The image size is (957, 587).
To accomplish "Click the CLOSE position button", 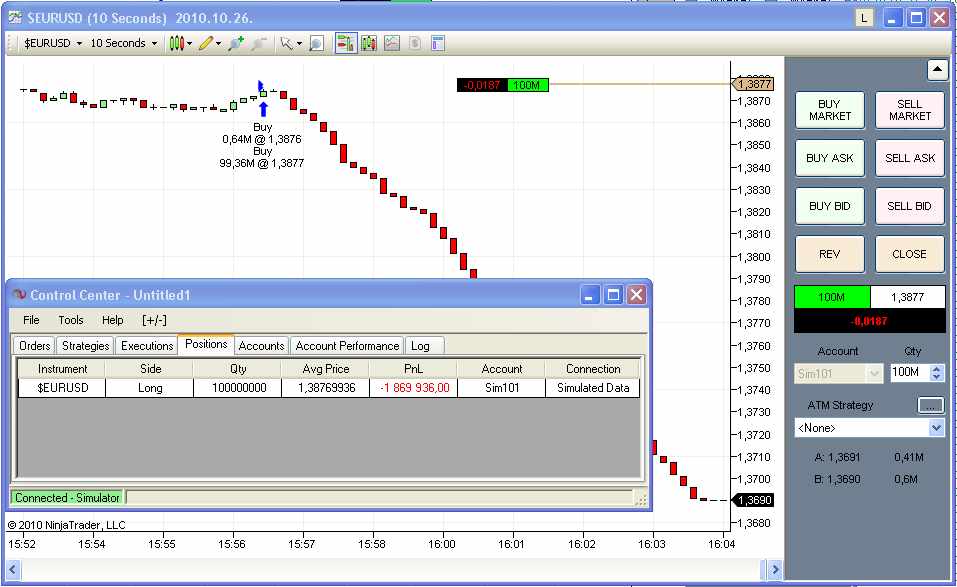I will coord(909,254).
